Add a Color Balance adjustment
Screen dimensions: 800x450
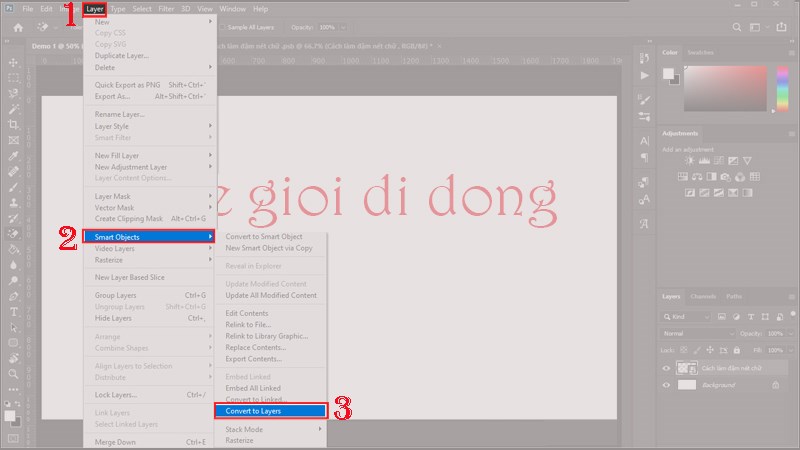coord(697,177)
